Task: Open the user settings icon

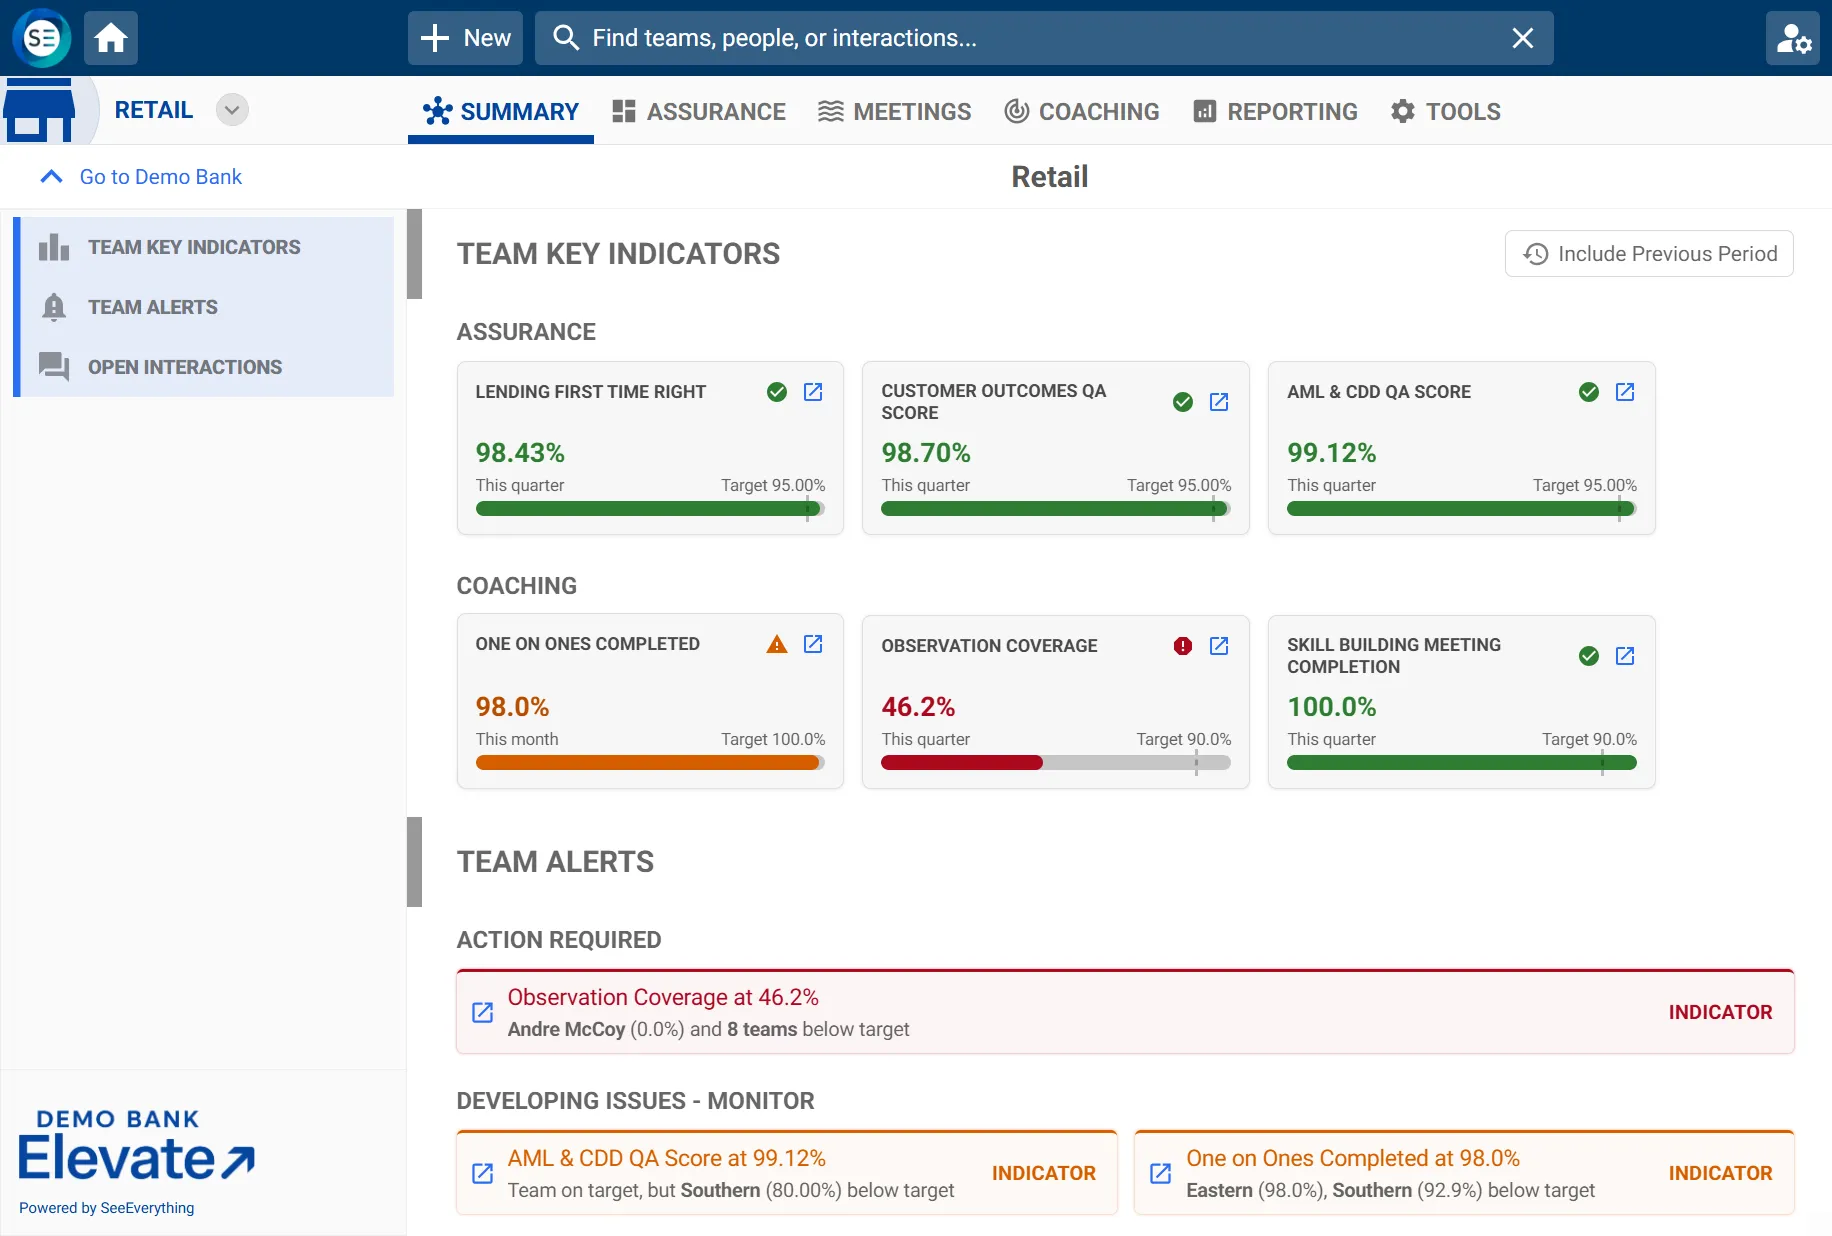Action: coord(1793,38)
